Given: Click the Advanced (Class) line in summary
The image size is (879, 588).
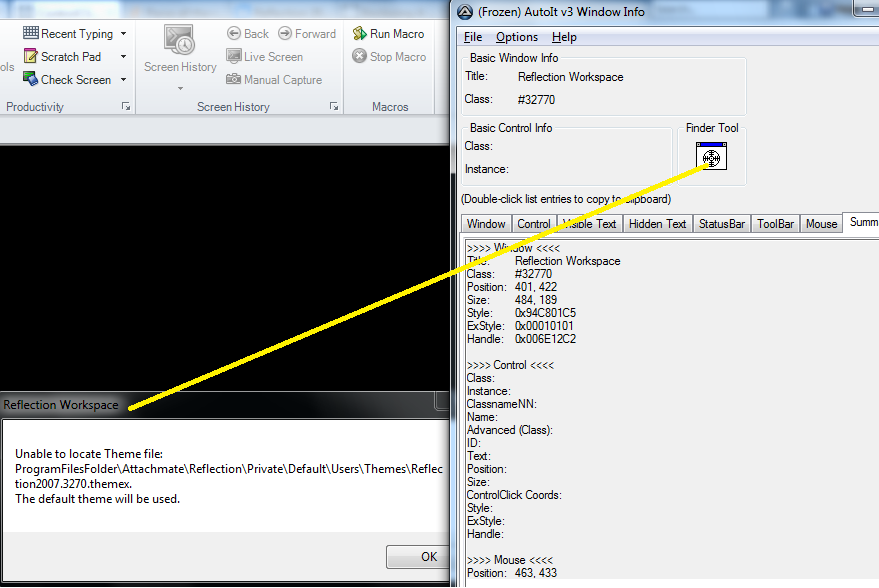Looking at the screenshot, I should coord(510,430).
